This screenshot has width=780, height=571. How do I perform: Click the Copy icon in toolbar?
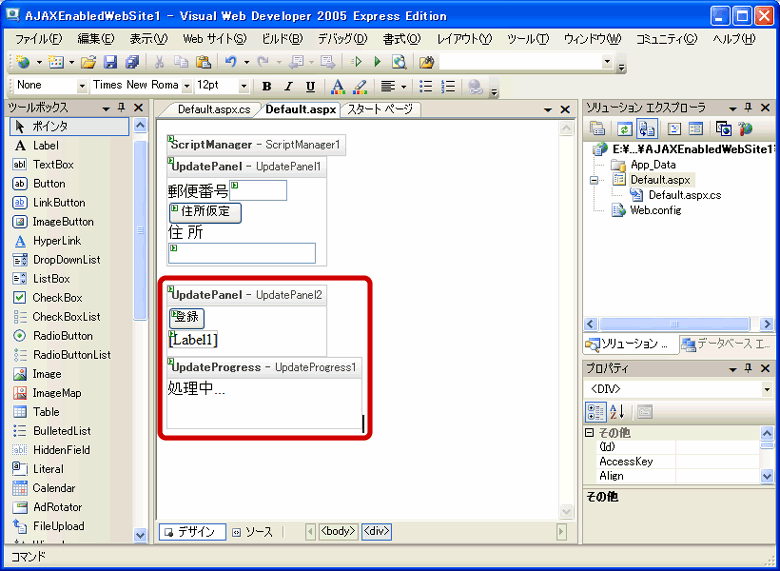pos(181,62)
